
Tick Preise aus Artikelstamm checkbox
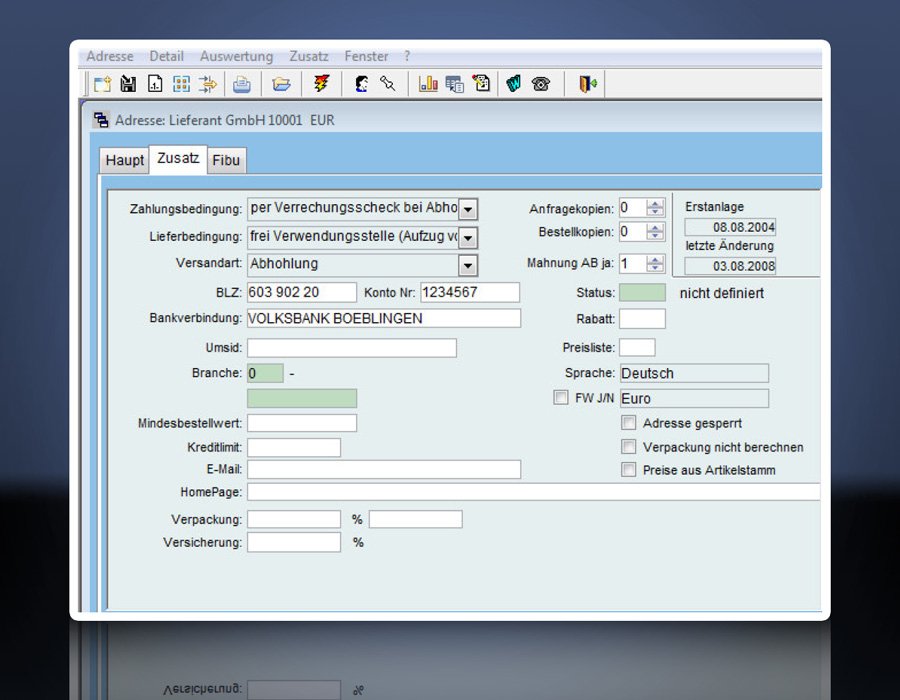(629, 470)
